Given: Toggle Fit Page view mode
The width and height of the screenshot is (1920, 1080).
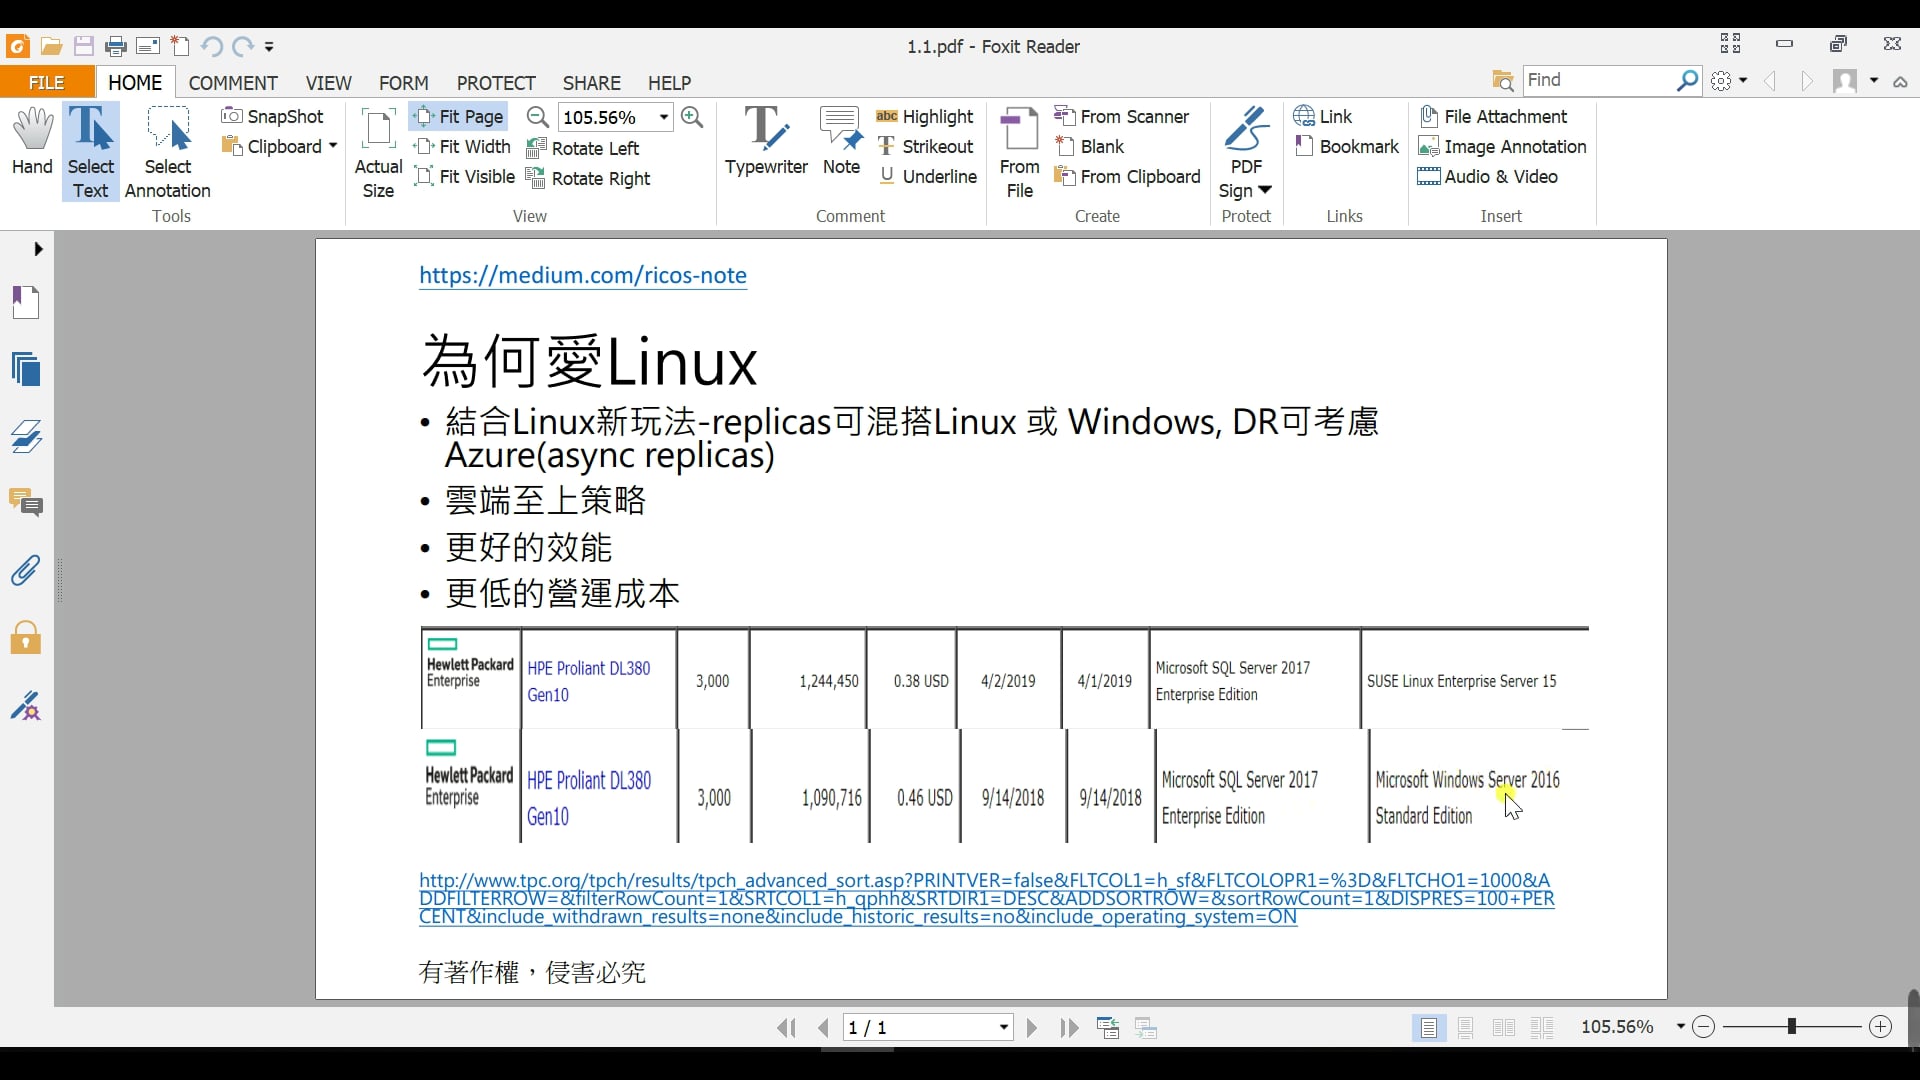Looking at the screenshot, I should pos(458,116).
